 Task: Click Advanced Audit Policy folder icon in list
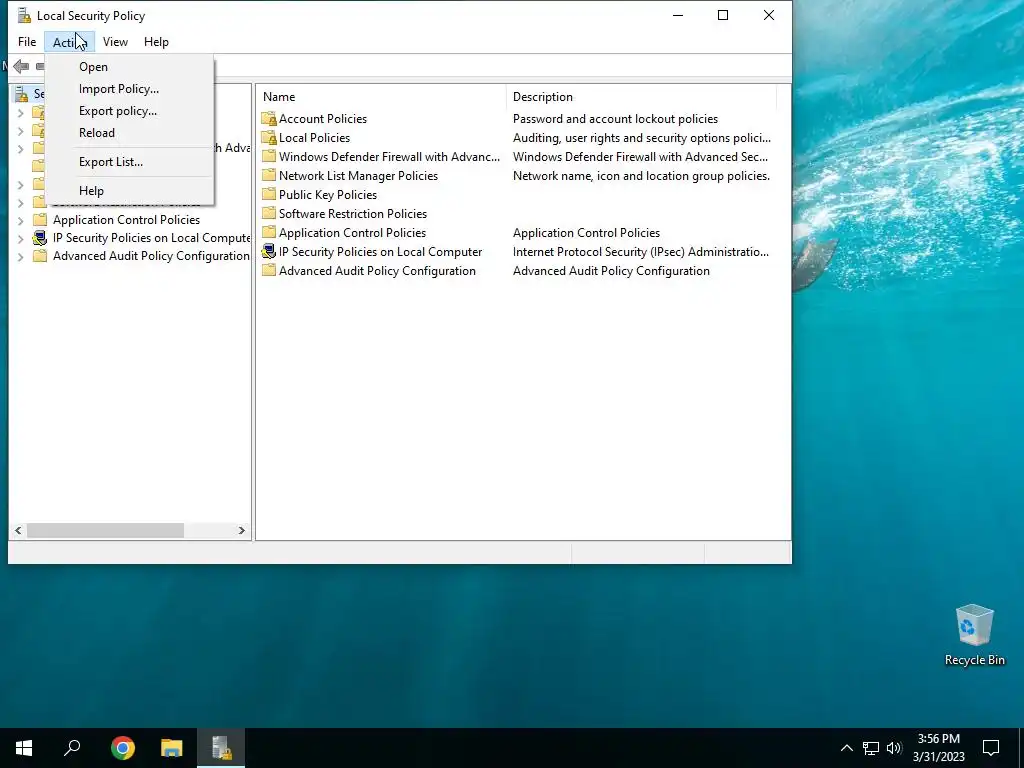pos(268,270)
